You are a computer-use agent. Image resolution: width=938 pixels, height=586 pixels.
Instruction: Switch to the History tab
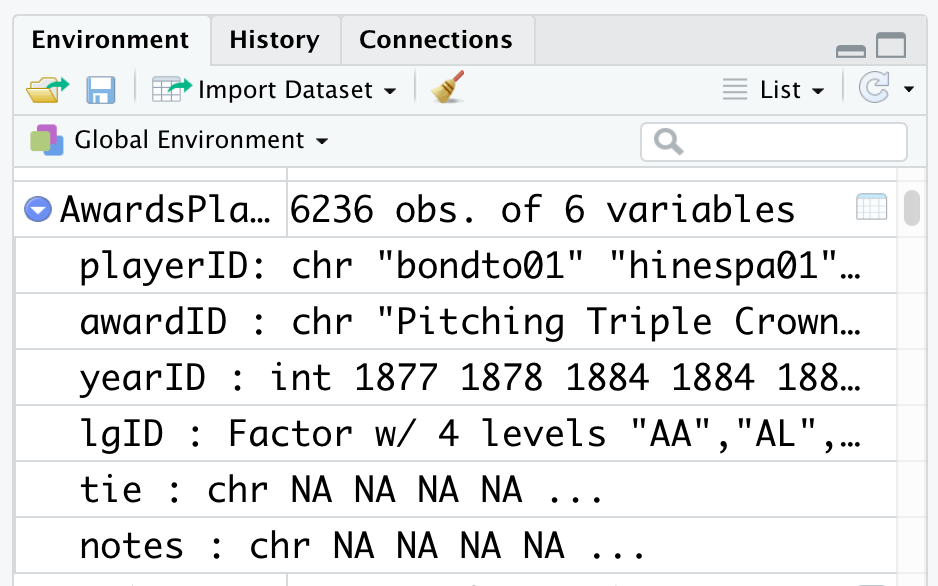click(x=274, y=40)
